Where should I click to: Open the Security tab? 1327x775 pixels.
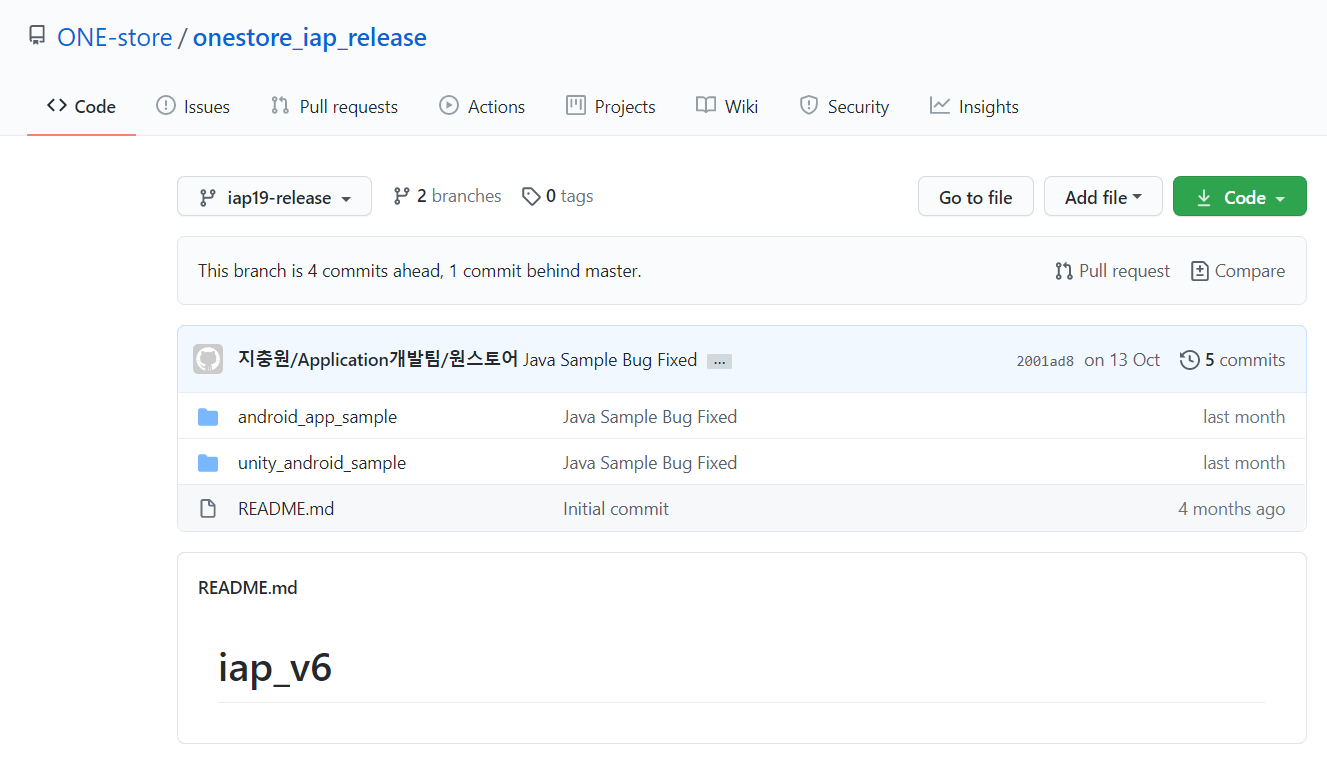(844, 106)
